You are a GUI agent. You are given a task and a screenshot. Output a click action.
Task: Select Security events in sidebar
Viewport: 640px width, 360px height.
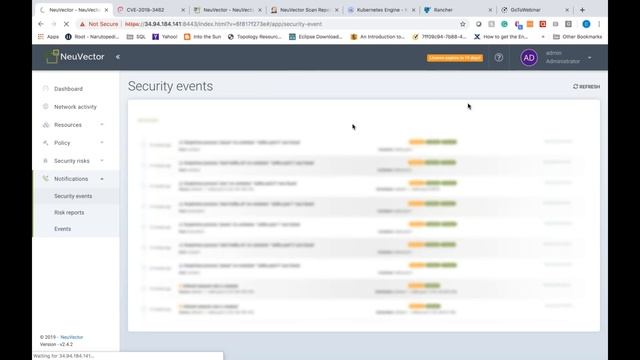(x=73, y=196)
